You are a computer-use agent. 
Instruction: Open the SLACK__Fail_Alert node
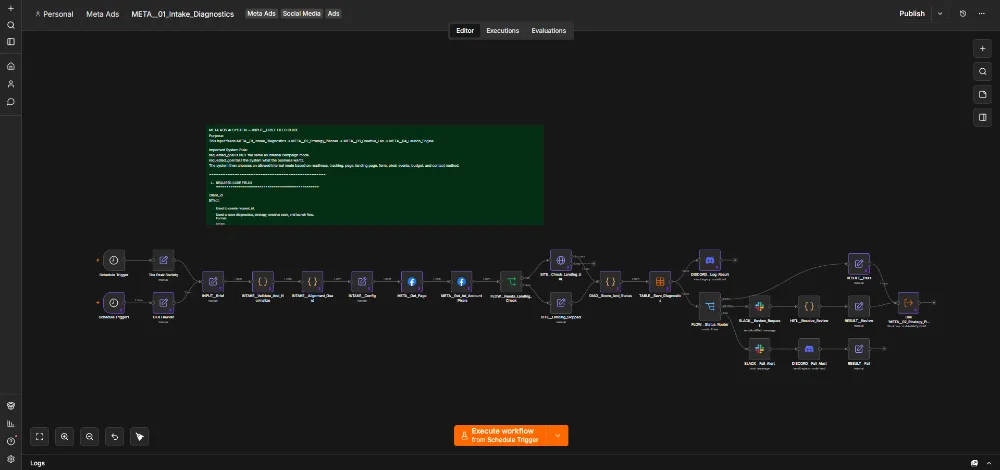click(x=760, y=349)
